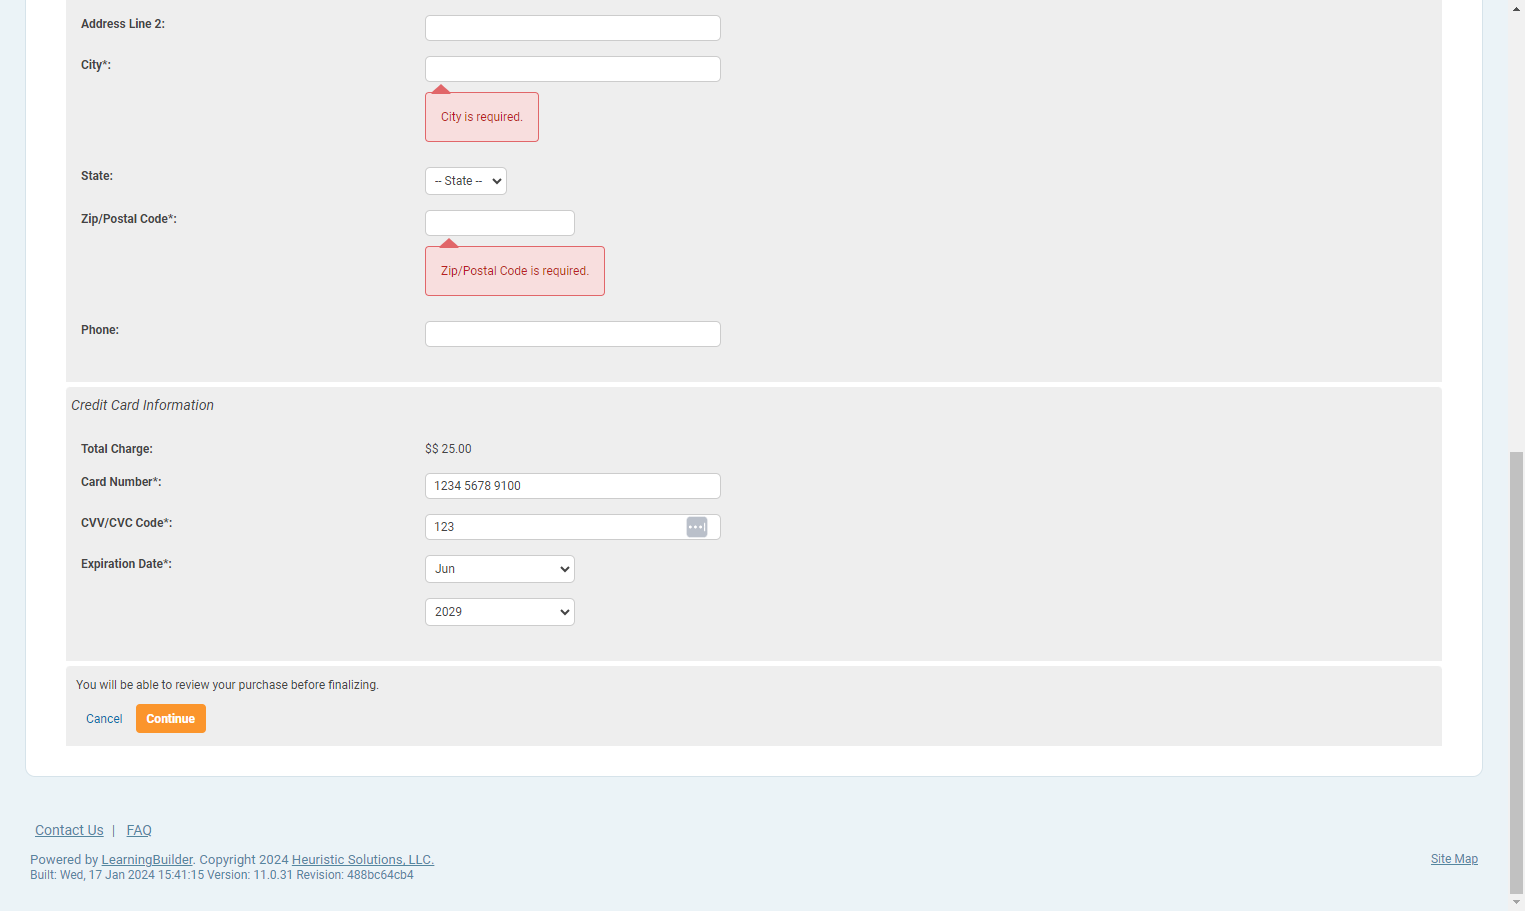
Task: Click the 'Zip/Postal Code is required.' error message
Action: pos(515,271)
